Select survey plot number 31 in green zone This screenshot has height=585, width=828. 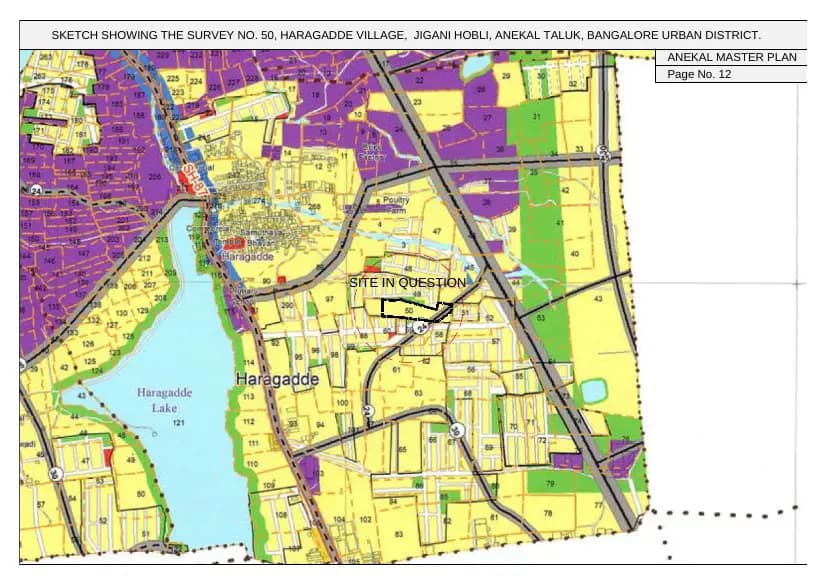(x=537, y=116)
